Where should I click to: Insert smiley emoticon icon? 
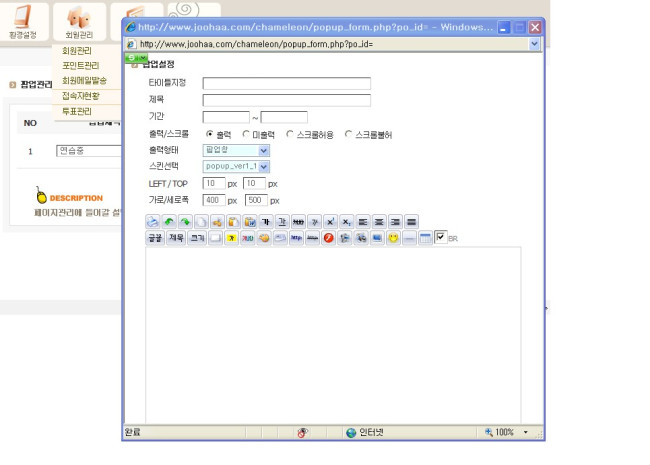coord(393,238)
